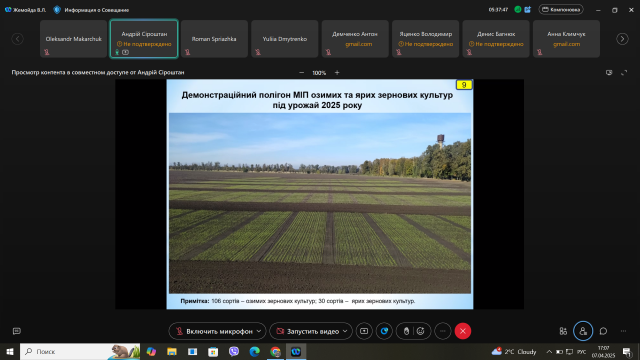Viewport: 640px width, 360px height.
Task: Show closed captions icon at bottom left
Action: click(17, 331)
